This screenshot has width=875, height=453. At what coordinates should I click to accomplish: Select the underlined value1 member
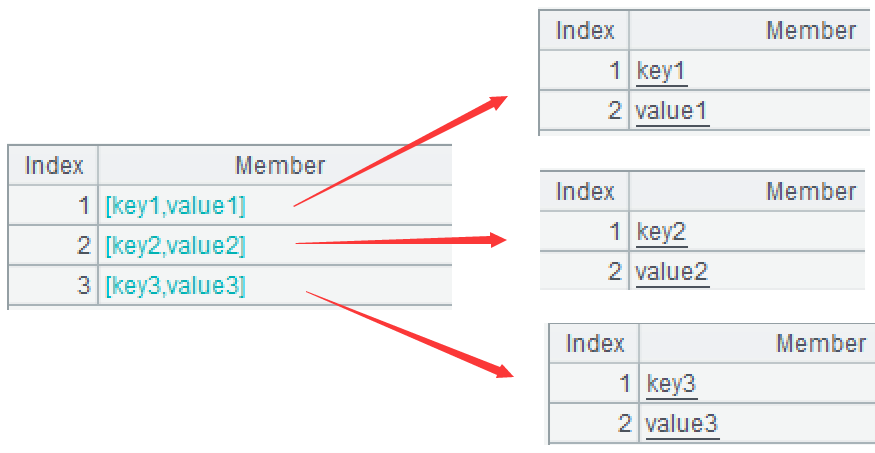pos(672,110)
